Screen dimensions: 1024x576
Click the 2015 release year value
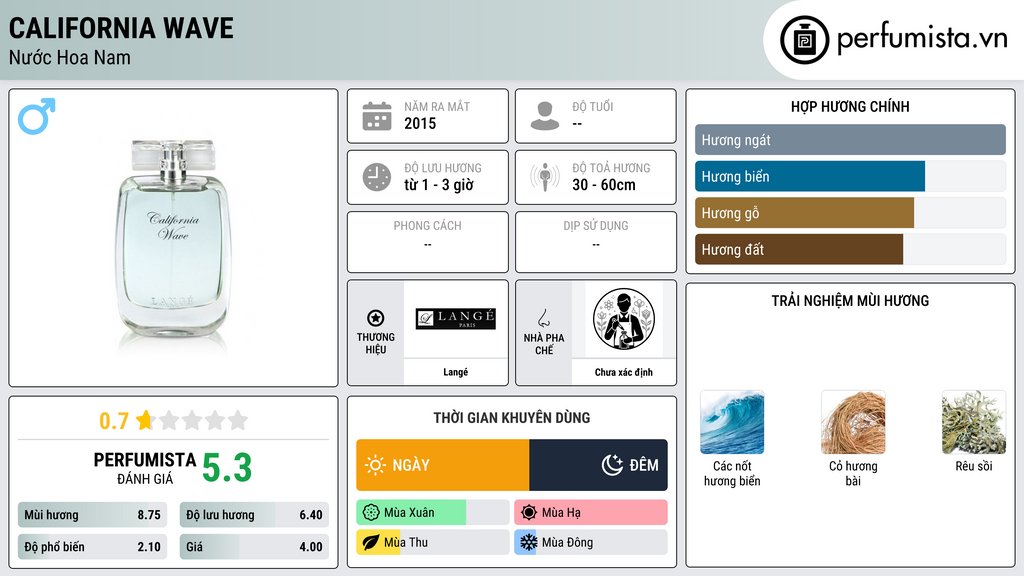[420, 123]
